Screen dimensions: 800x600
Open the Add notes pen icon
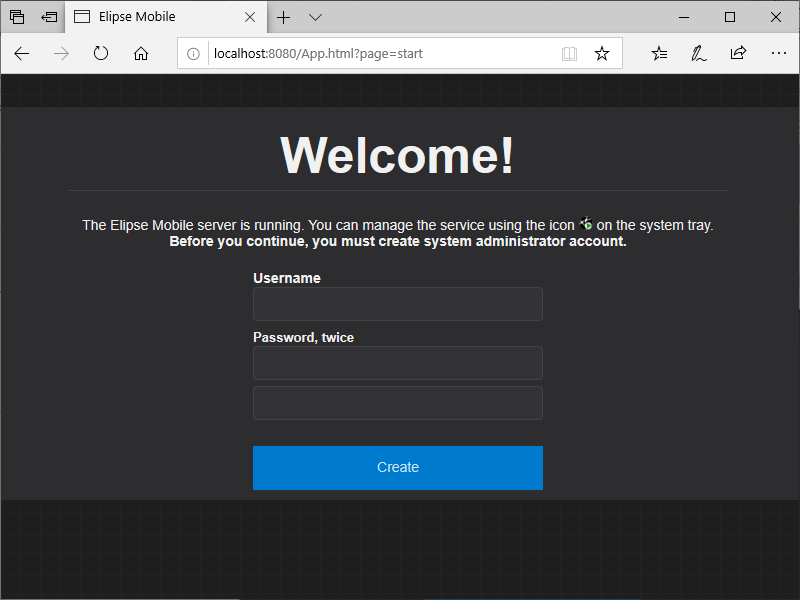click(x=698, y=53)
